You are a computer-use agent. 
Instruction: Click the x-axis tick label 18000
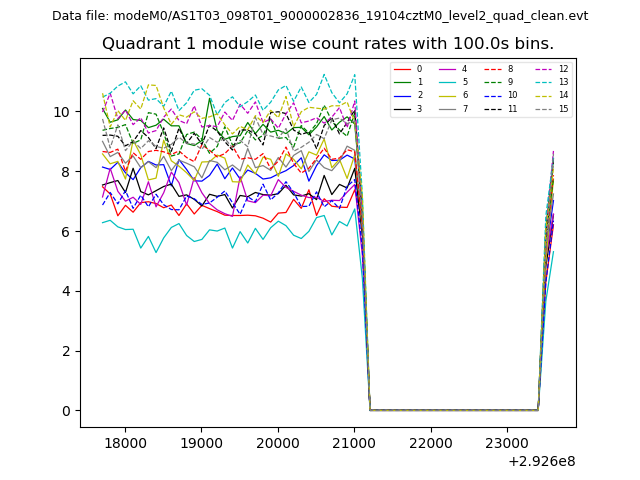pyautogui.click(x=125, y=443)
